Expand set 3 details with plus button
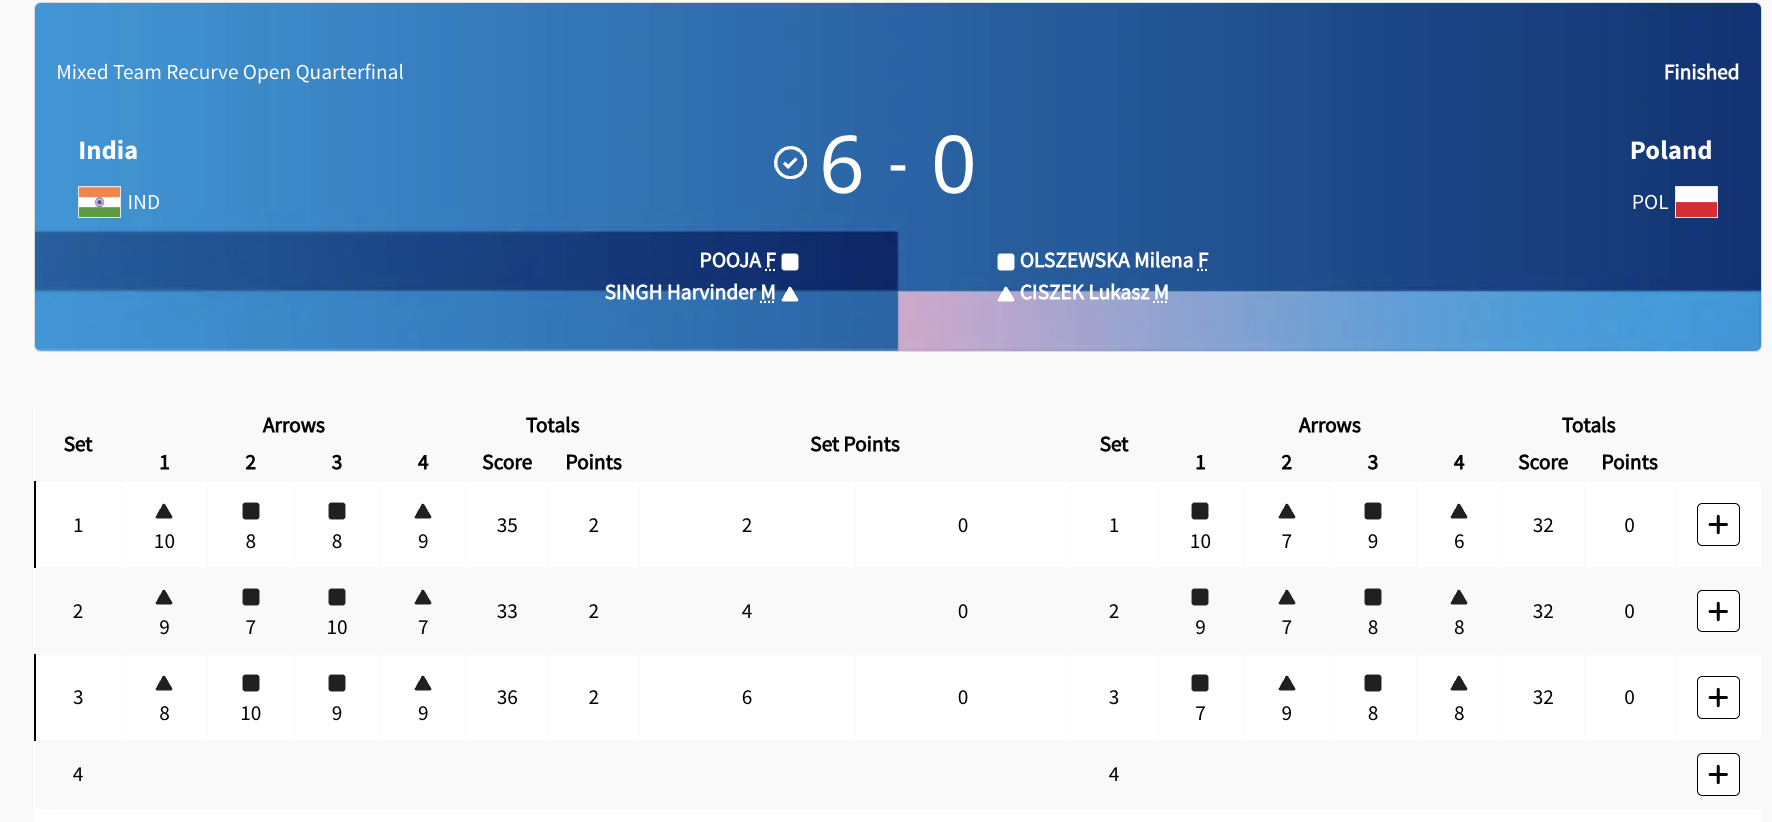The image size is (1772, 822). (1718, 697)
